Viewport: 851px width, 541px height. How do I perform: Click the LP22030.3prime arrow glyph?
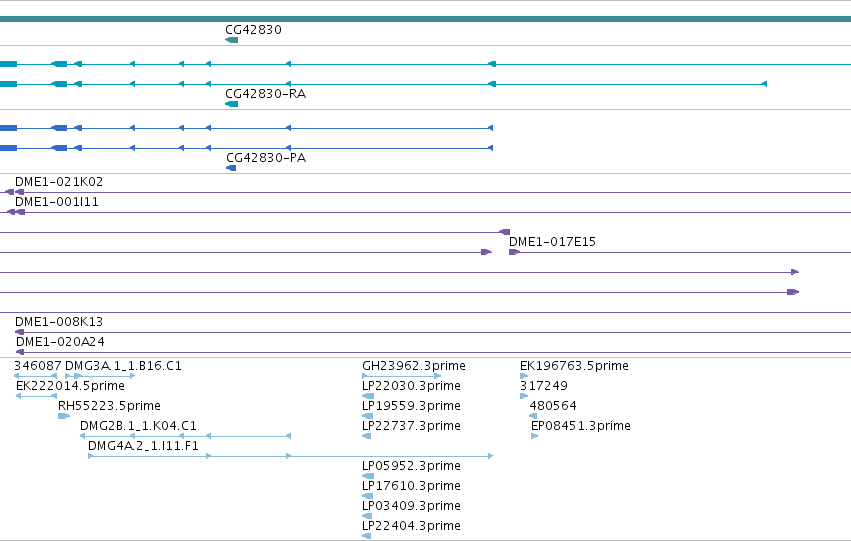pos(367,396)
